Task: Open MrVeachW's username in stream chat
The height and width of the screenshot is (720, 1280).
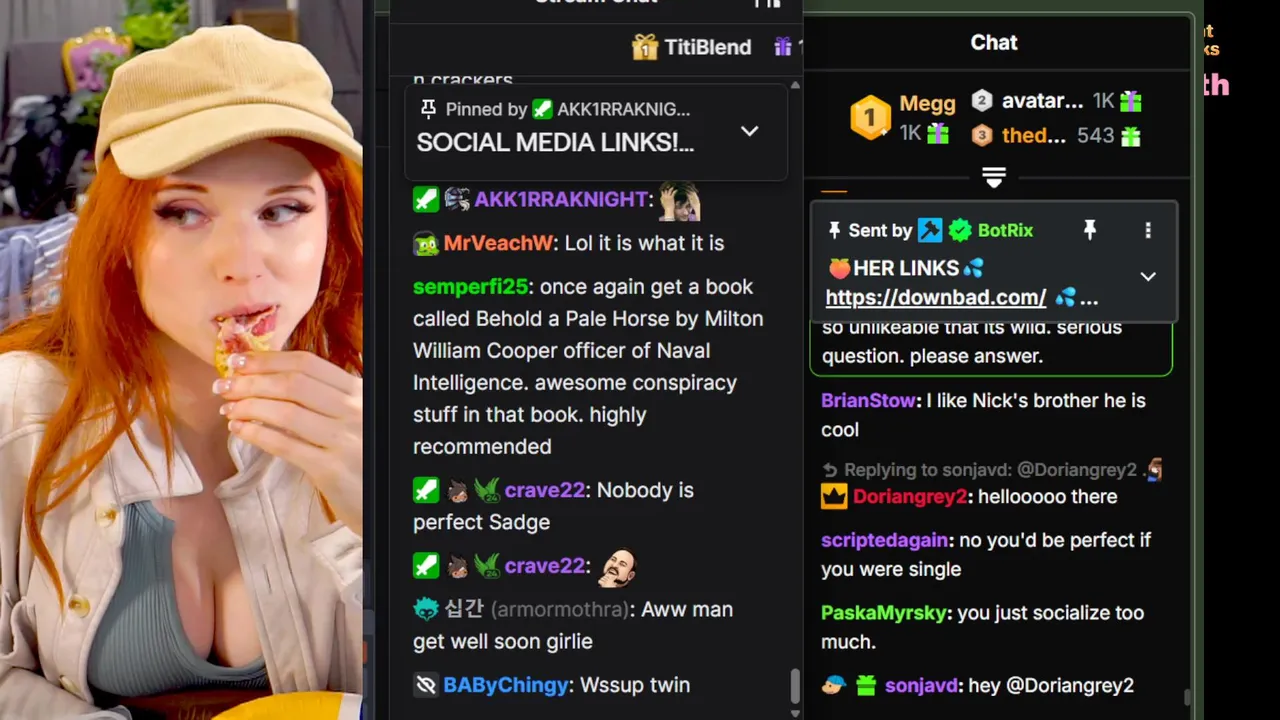Action: 498,243
